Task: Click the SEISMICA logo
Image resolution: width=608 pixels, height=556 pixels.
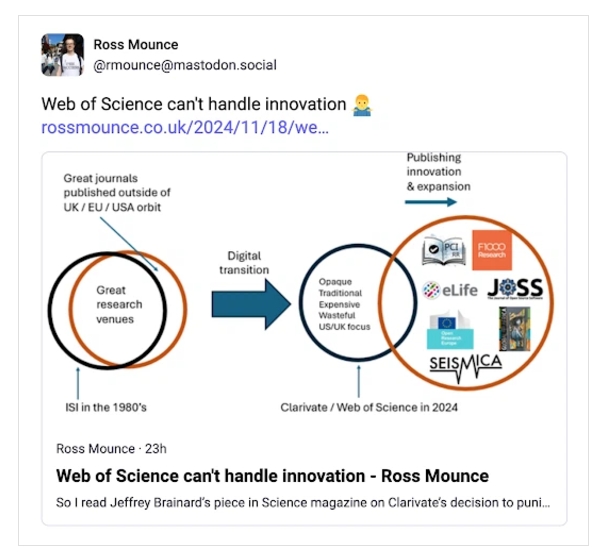Action: pyautogui.click(x=465, y=368)
